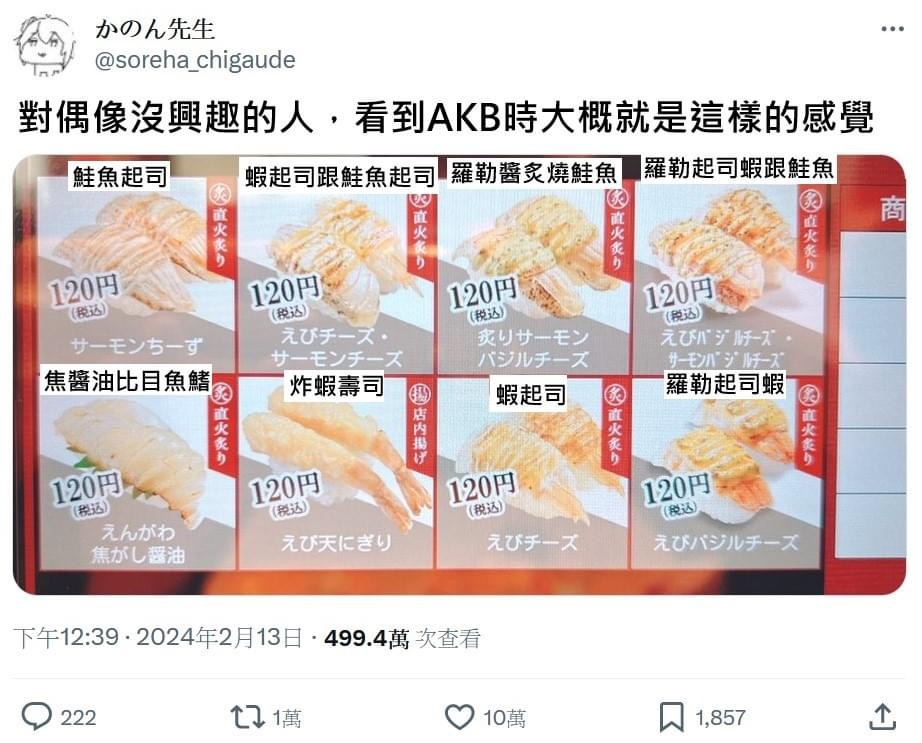The image size is (922, 743).
Task: Click the reply speech bubble icon
Action: click(36, 717)
